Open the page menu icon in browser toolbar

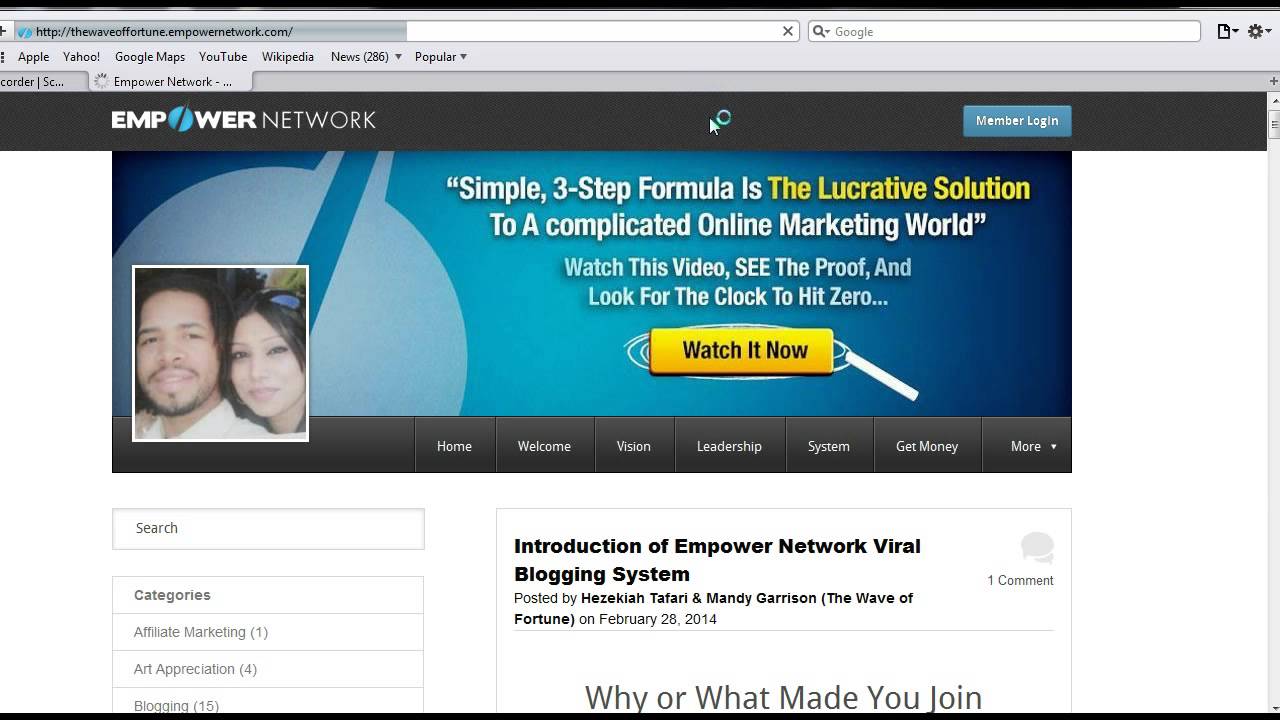point(1227,31)
